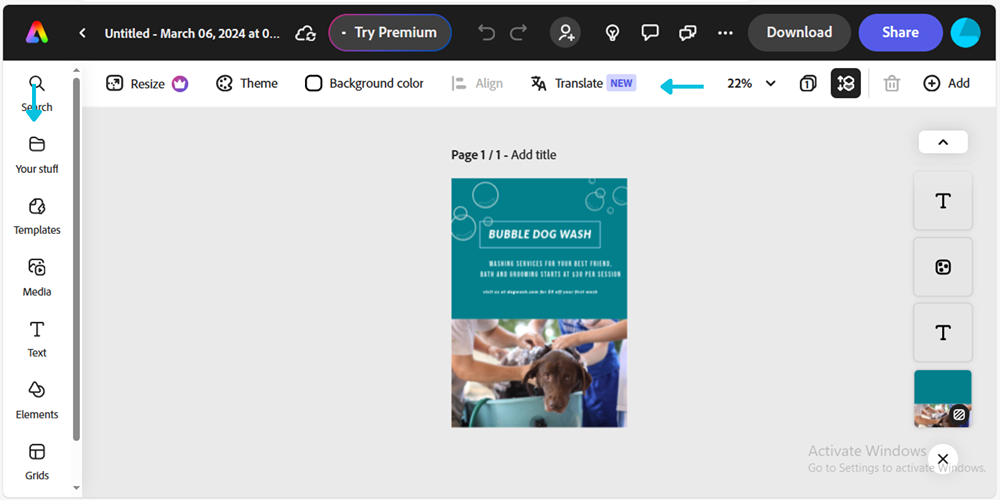The width and height of the screenshot is (1000, 500).
Task: Open the page count icon
Action: 808,84
